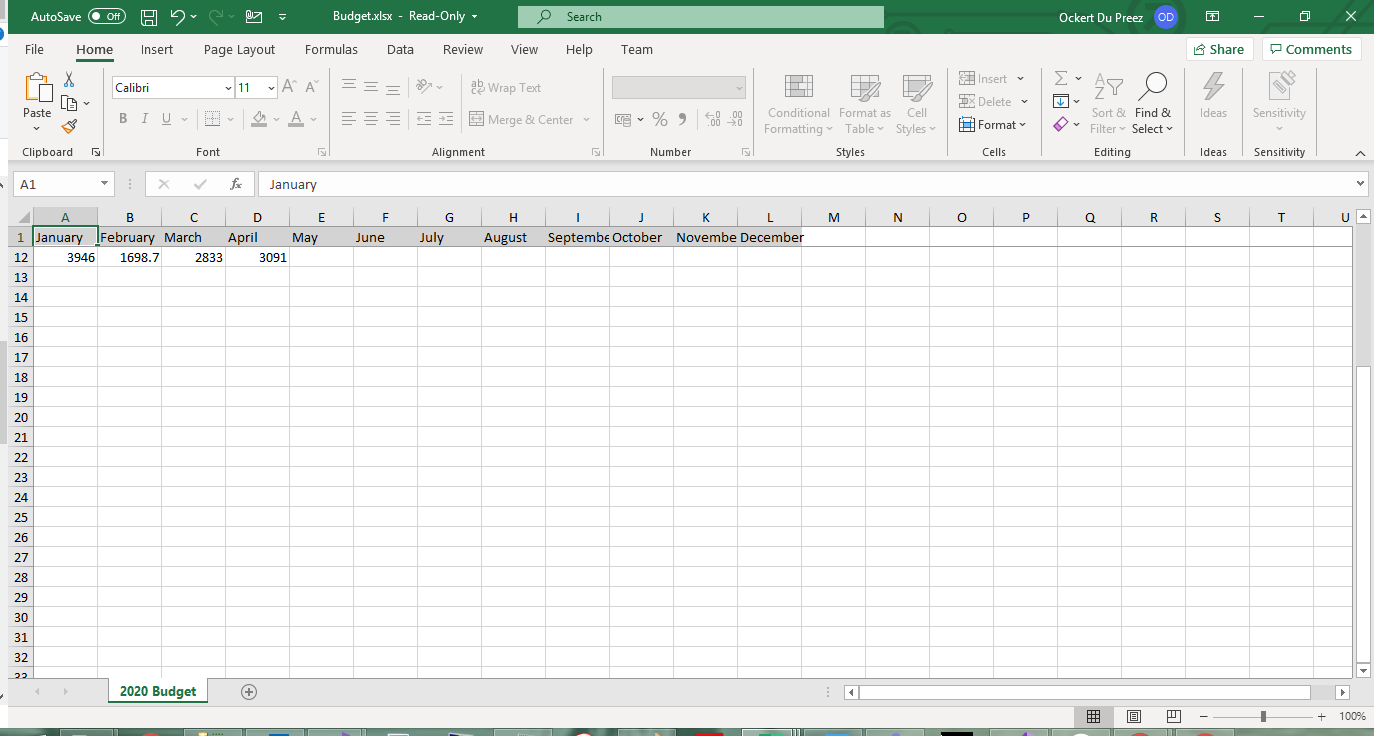Switch to the Data tab
This screenshot has height=736, width=1374.
click(400, 49)
